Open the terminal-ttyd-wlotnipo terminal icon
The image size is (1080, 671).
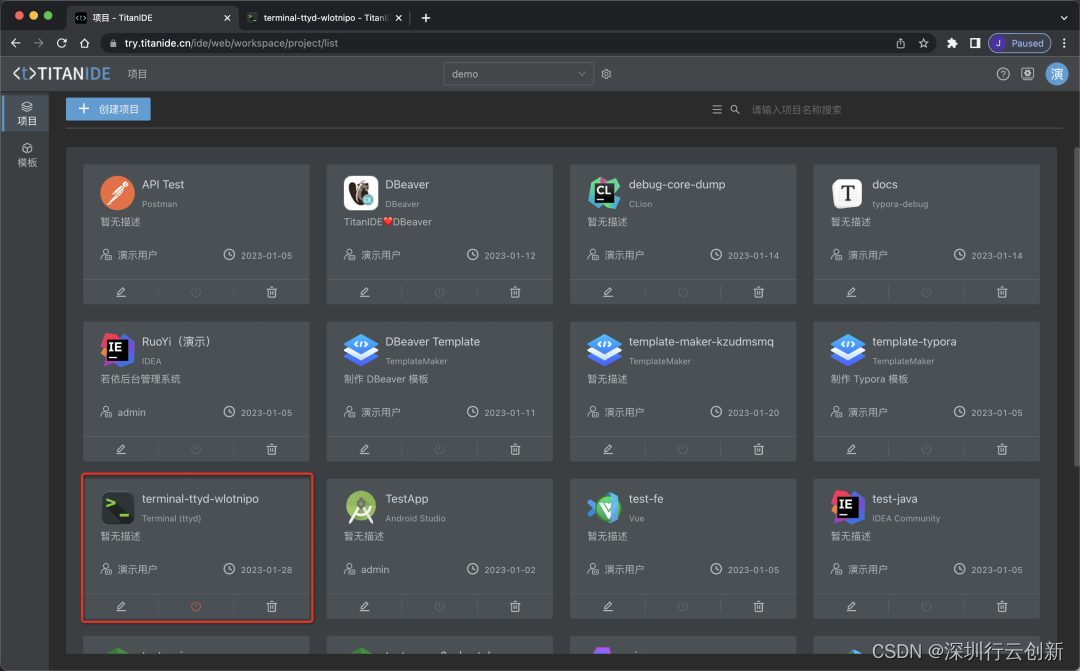[117, 507]
